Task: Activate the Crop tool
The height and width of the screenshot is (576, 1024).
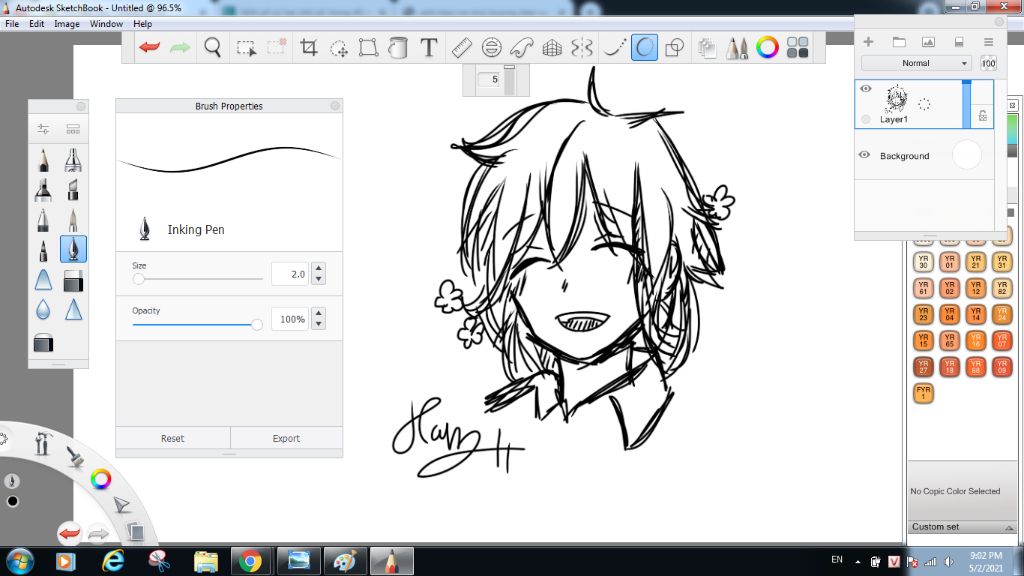Action: (x=308, y=48)
